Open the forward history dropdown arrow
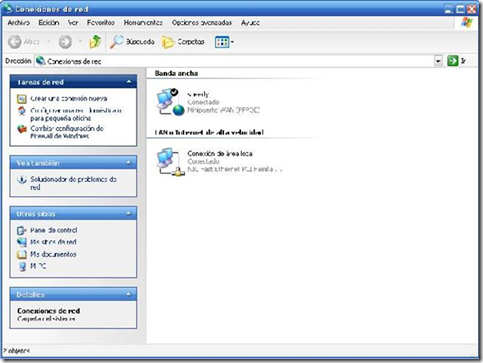The image size is (483, 363). coord(80,42)
